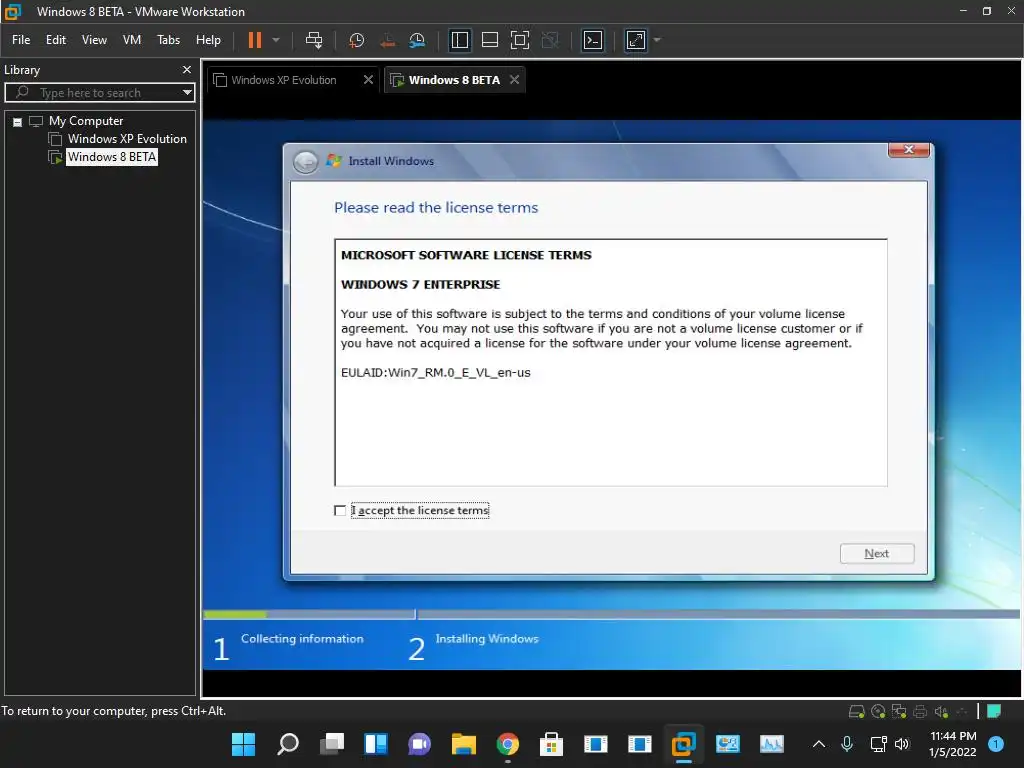Open the Tabs menu
Image resolution: width=1024 pixels, height=768 pixels.
click(168, 40)
